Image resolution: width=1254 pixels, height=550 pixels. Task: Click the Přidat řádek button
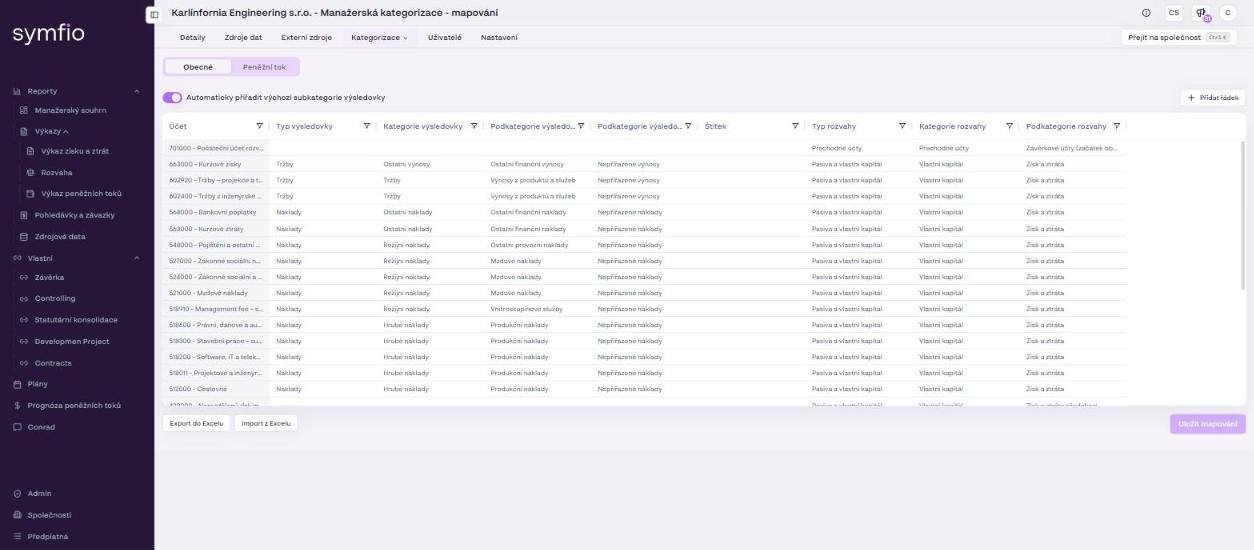(x=1213, y=97)
